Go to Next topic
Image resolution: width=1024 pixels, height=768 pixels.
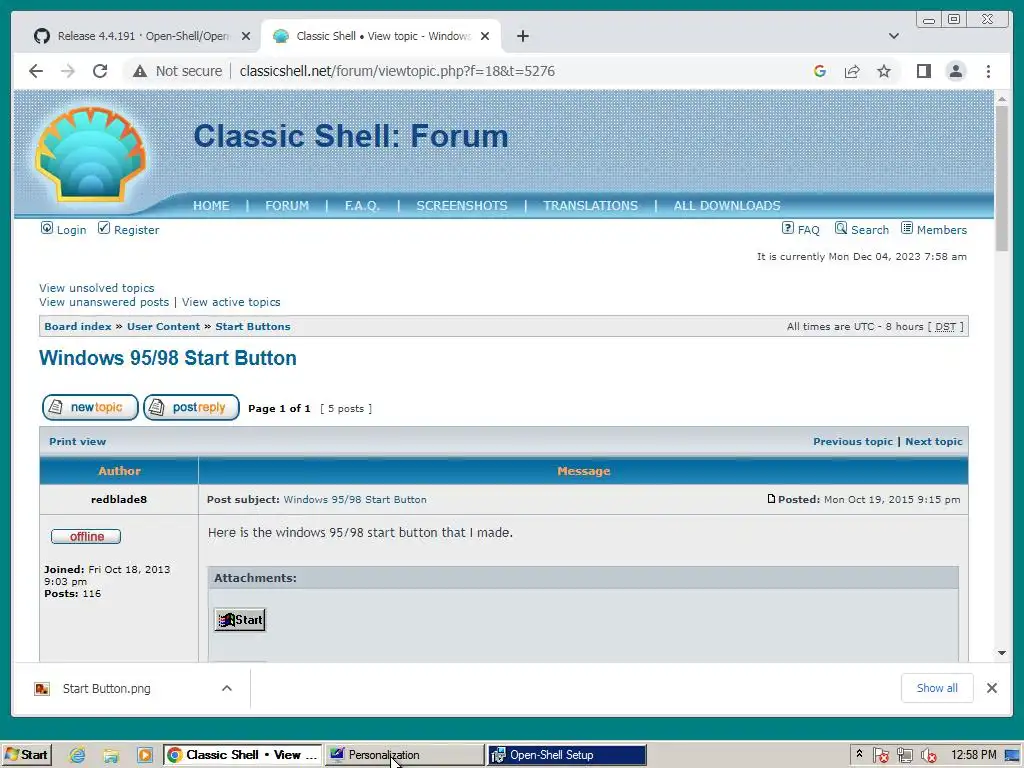point(933,441)
